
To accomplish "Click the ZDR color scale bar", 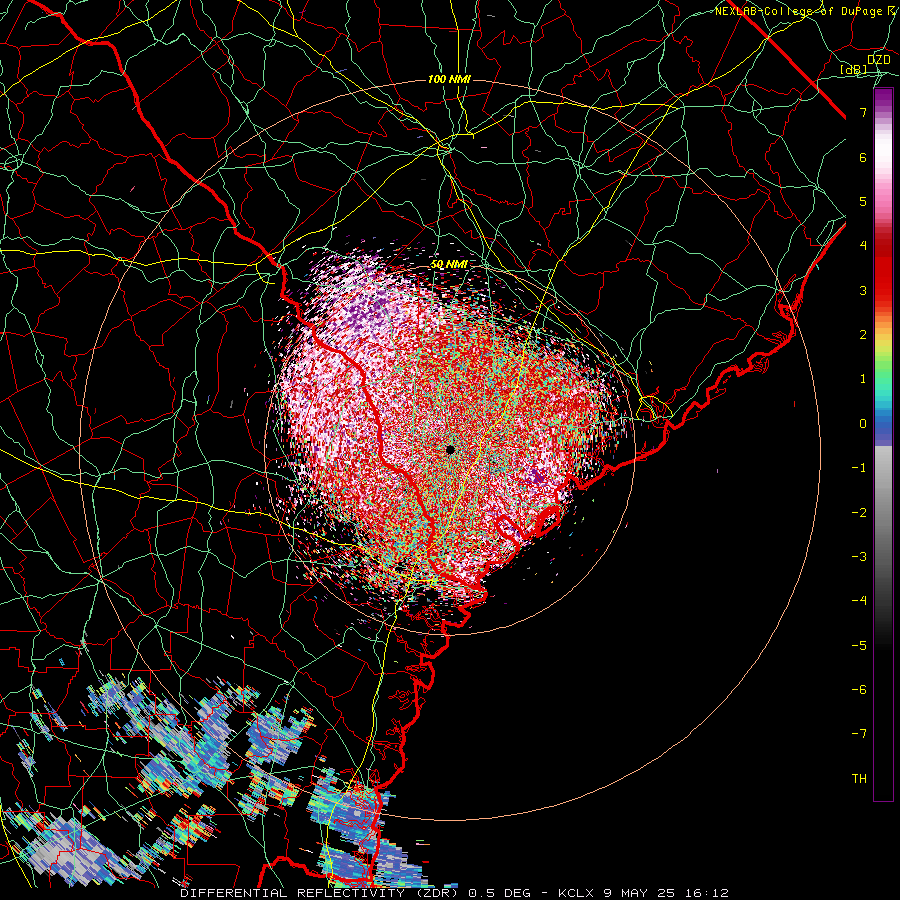I will click(883, 445).
